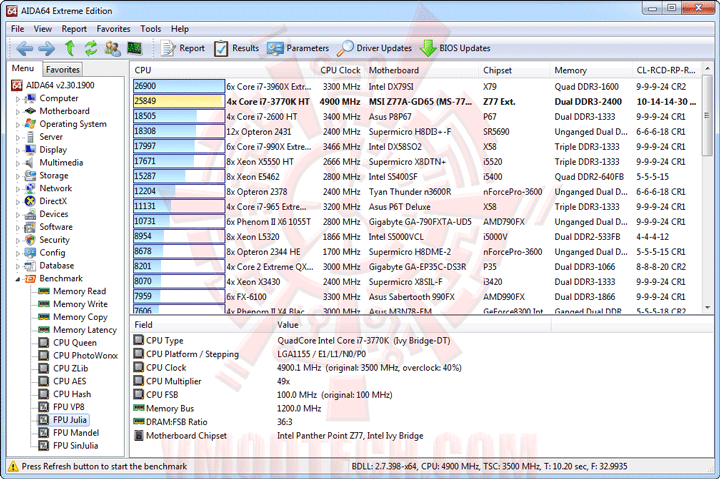This screenshot has width=720, height=479.
Task: Click the monitor diagnostics toolbar icon
Action: (134, 48)
